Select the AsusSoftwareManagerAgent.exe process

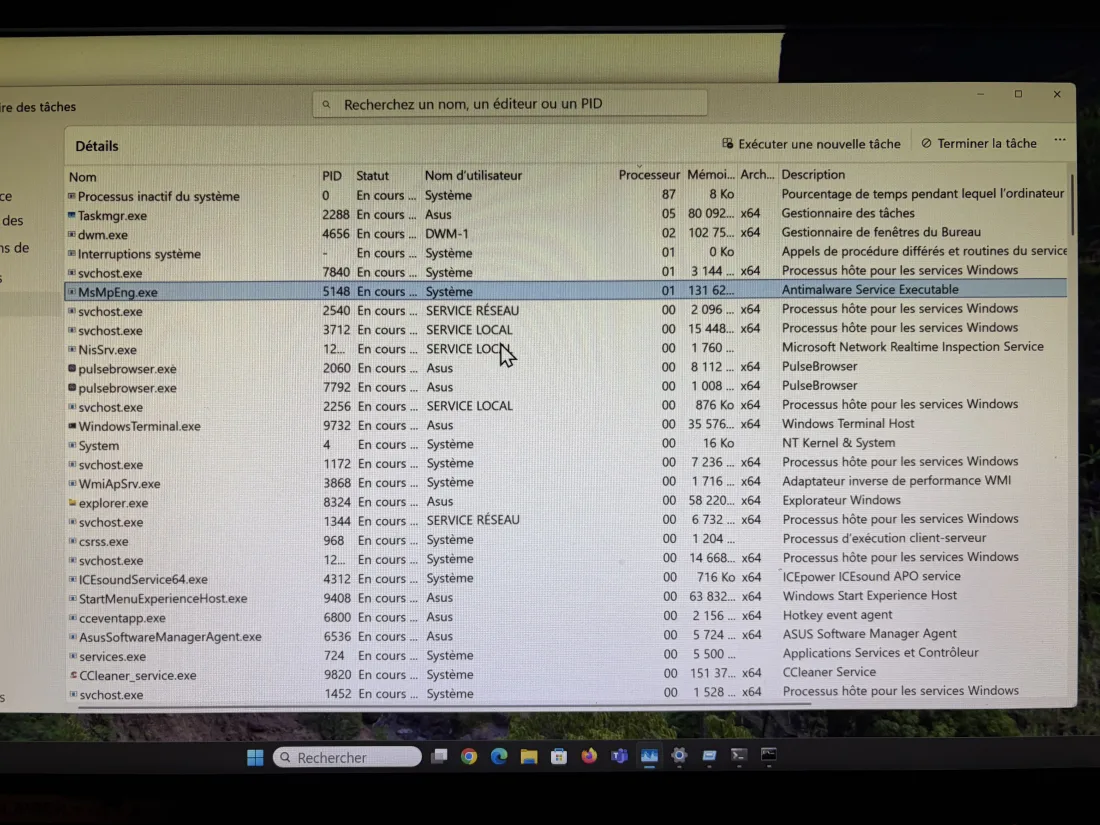565,636
